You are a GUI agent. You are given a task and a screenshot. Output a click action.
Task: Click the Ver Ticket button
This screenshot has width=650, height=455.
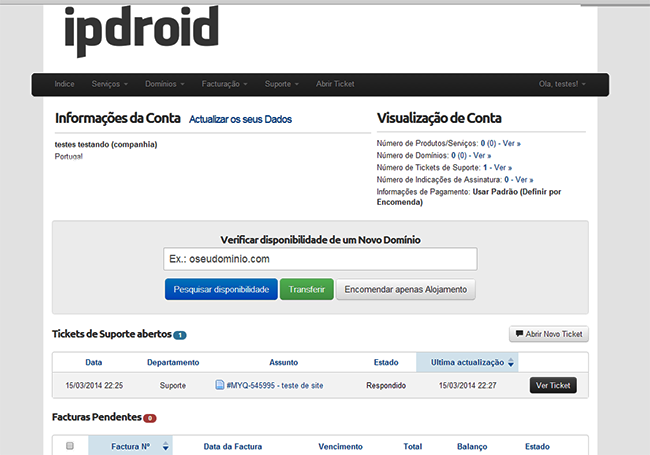(553, 385)
